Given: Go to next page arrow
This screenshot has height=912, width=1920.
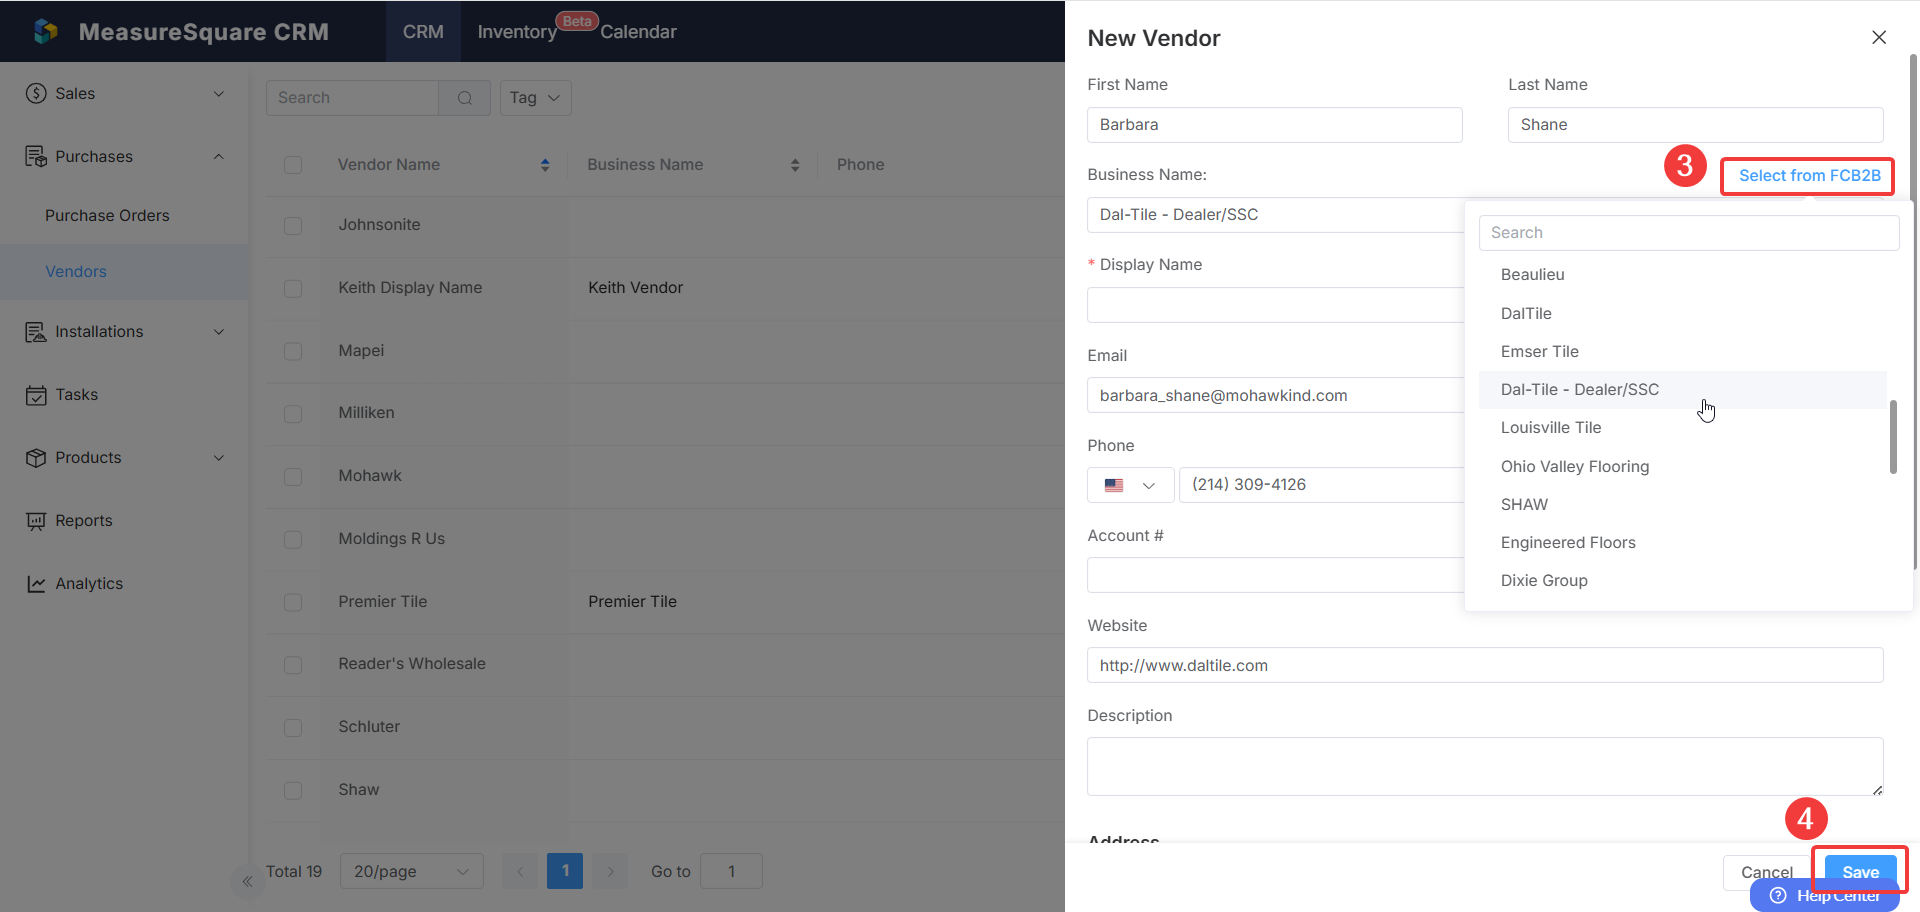Looking at the screenshot, I should pos(610,871).
